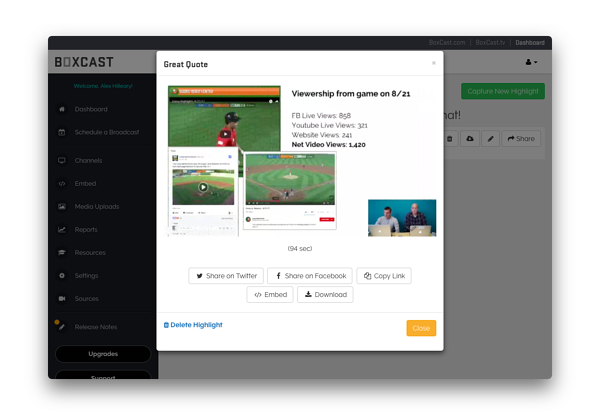Click the cloud download icon in toolbar
600x415 pixels.
point(470,139)
